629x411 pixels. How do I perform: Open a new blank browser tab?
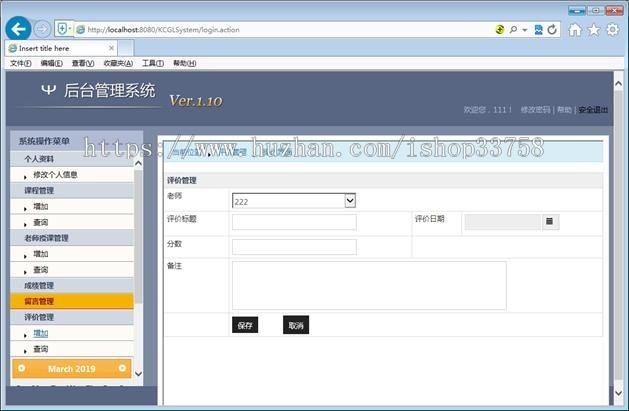coord(126,48)
